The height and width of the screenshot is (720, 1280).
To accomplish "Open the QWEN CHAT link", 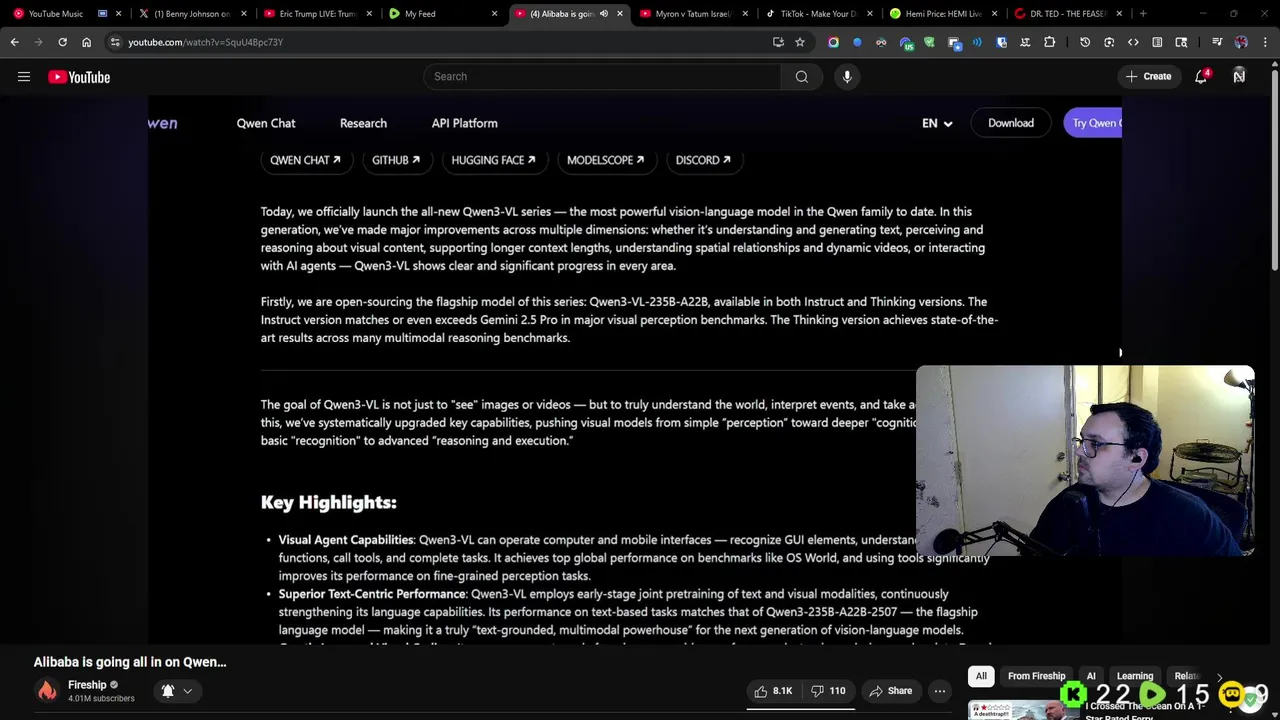I will click(305, 160).
